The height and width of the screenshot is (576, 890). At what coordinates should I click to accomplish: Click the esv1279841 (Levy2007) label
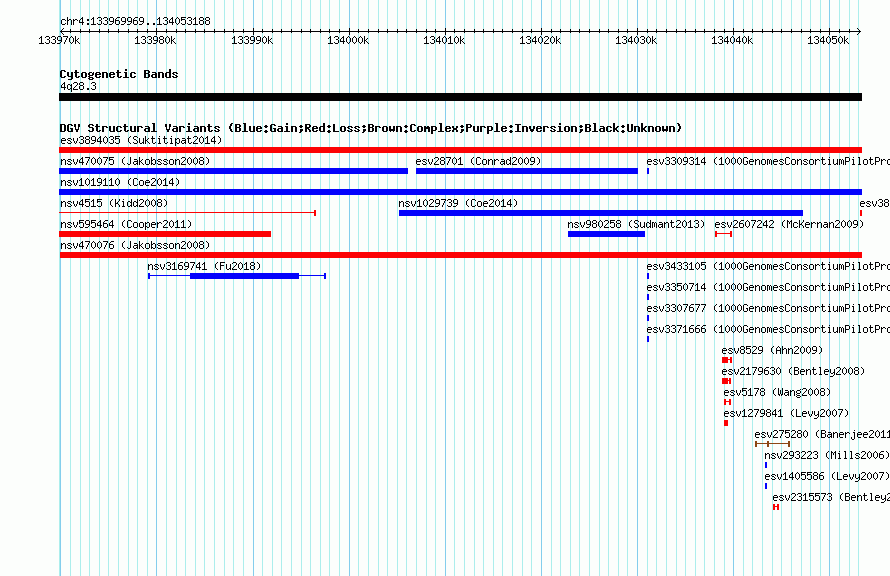[786, 413]
